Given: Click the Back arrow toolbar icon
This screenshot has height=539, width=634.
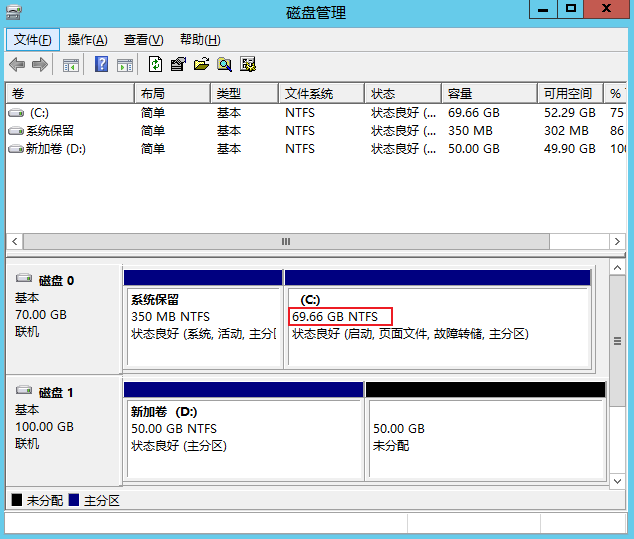Looking at the screenshot, I should point(17,65).
